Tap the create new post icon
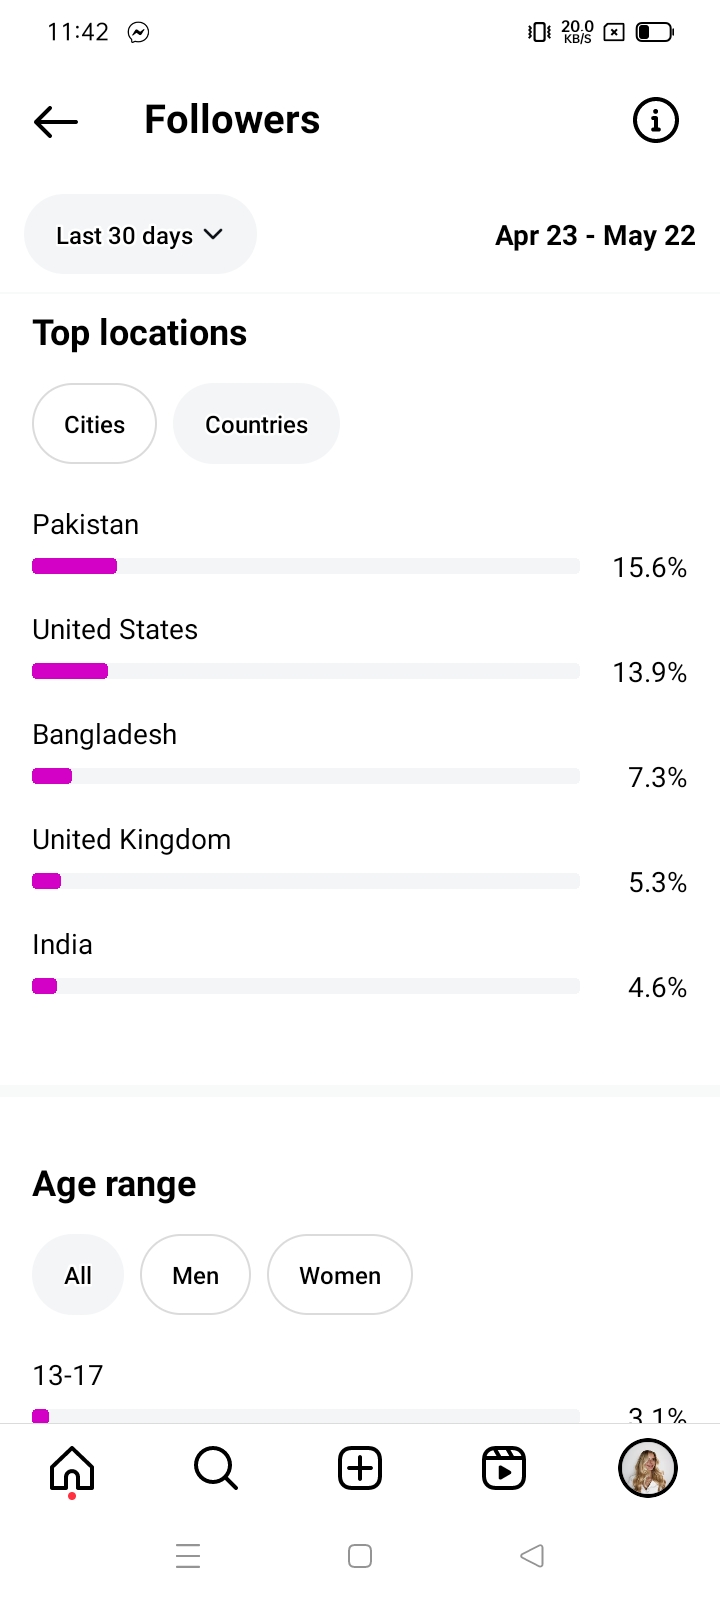Screen dimensions: 720x1600 [360, 1468]
